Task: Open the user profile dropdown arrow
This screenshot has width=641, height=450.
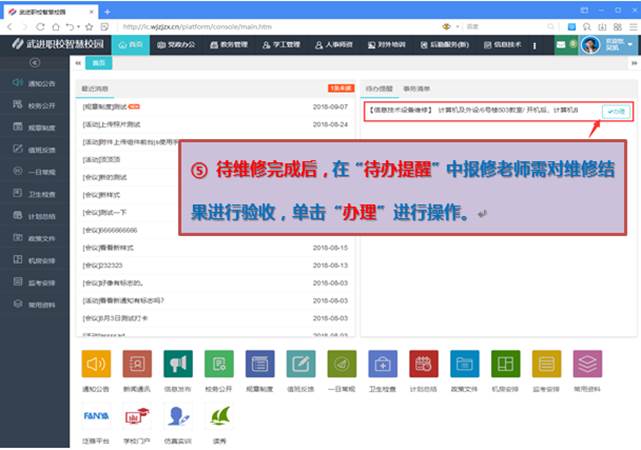Action: [x=630, y=44]
